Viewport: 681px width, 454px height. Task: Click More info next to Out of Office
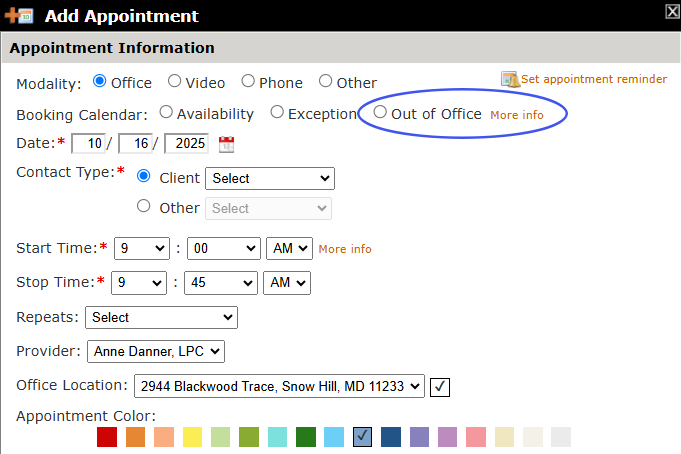coord(517,115)
